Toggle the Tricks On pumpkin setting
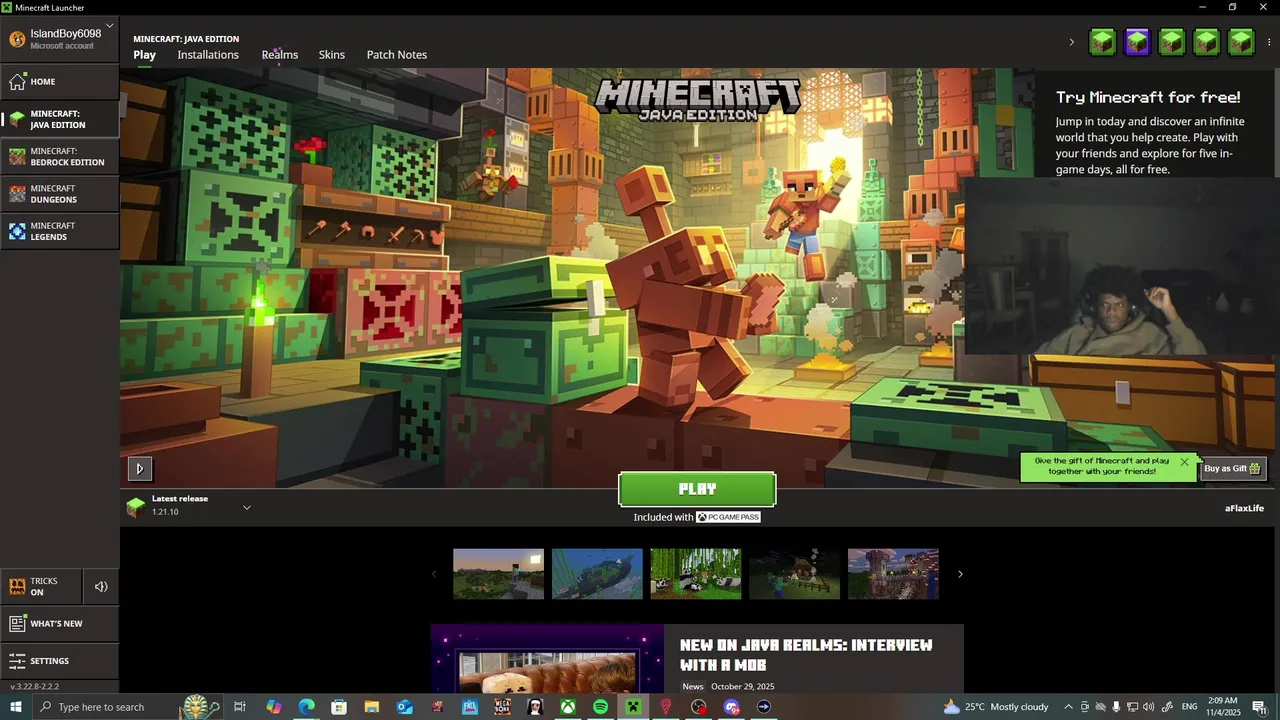1280x720 pixels. pyautogui.click(x=41, y=587)
